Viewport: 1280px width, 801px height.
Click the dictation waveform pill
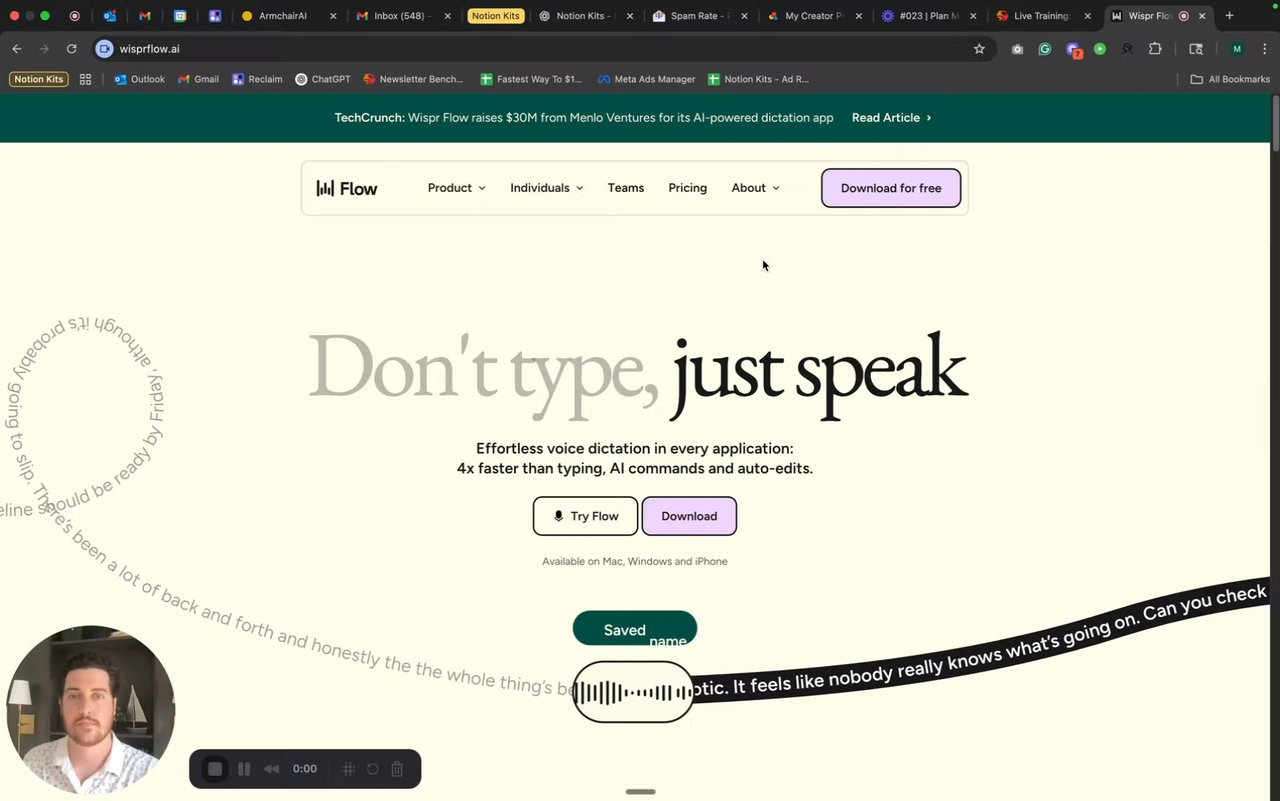(x=633, y=692)
